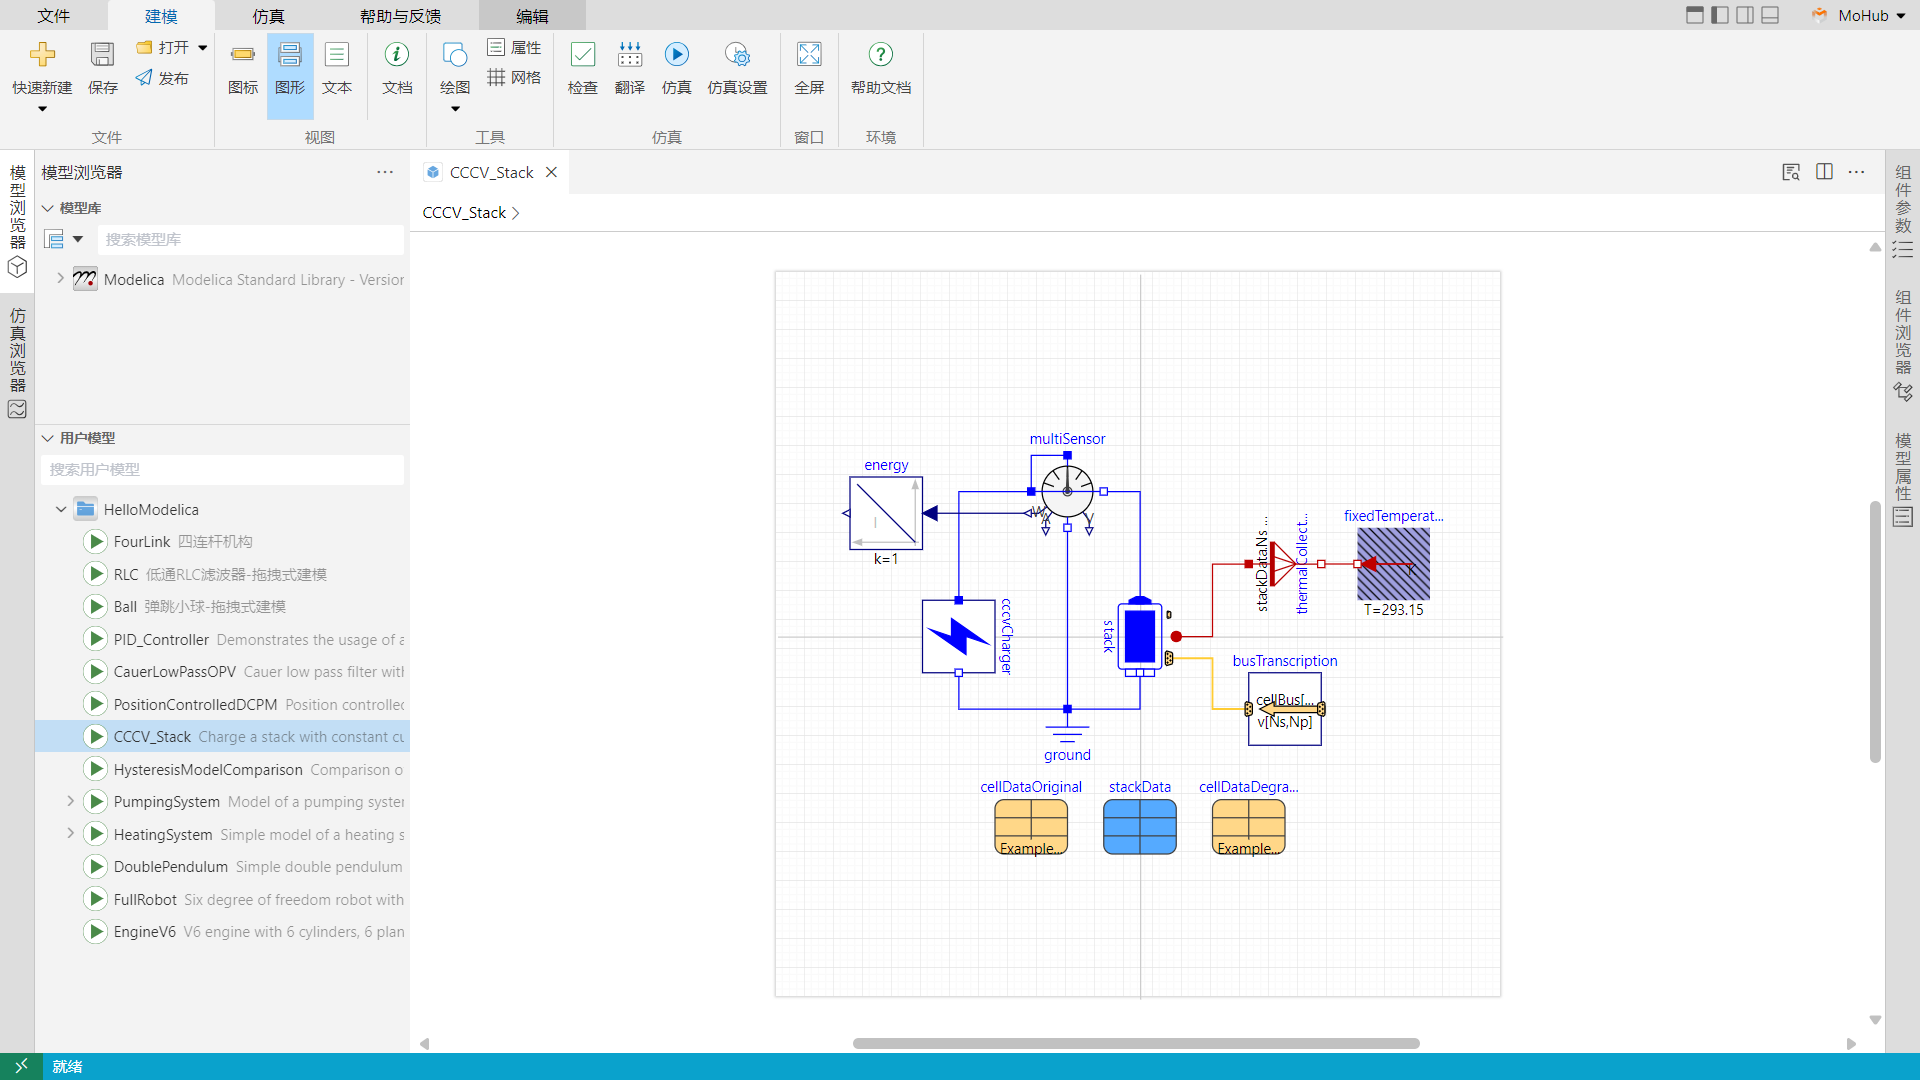Click the 搜索模型库 search field

click(251, 239)
